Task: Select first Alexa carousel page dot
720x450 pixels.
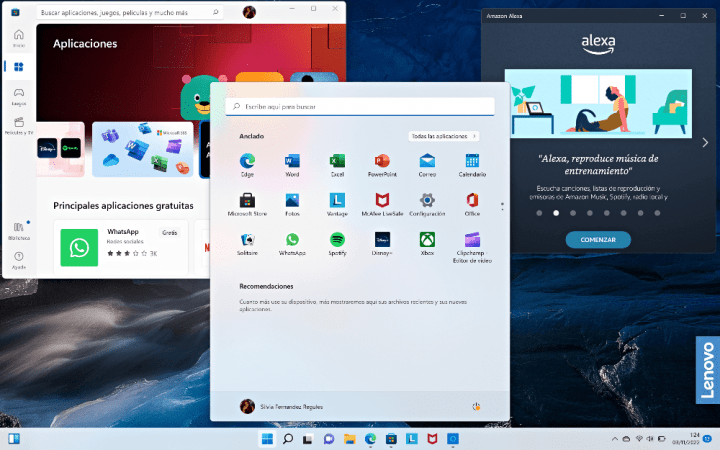Action: (539, 213)
